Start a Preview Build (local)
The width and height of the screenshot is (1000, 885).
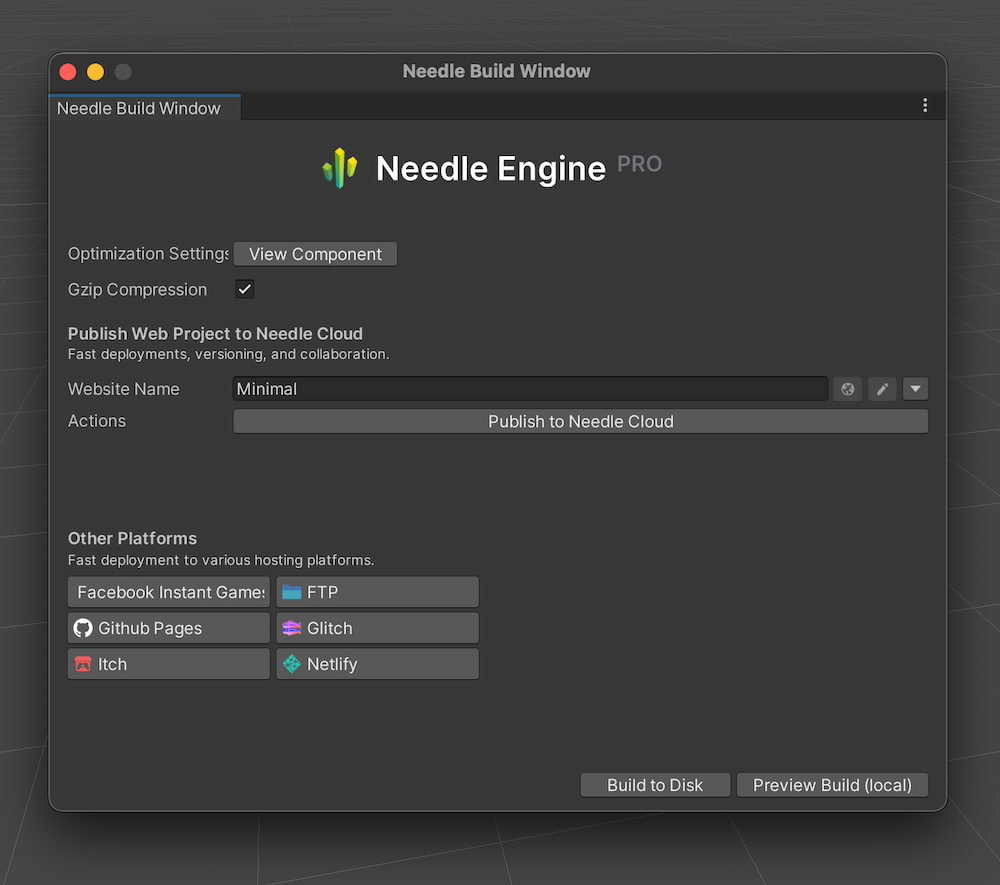click(x=832, y=785)
